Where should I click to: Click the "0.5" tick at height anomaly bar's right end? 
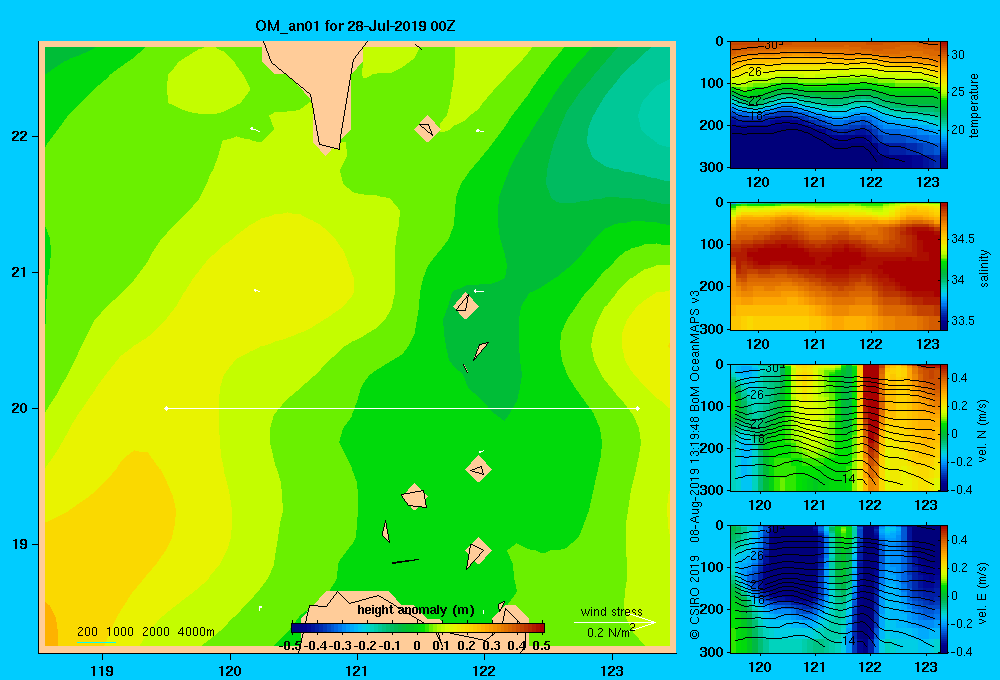(541, 646)
